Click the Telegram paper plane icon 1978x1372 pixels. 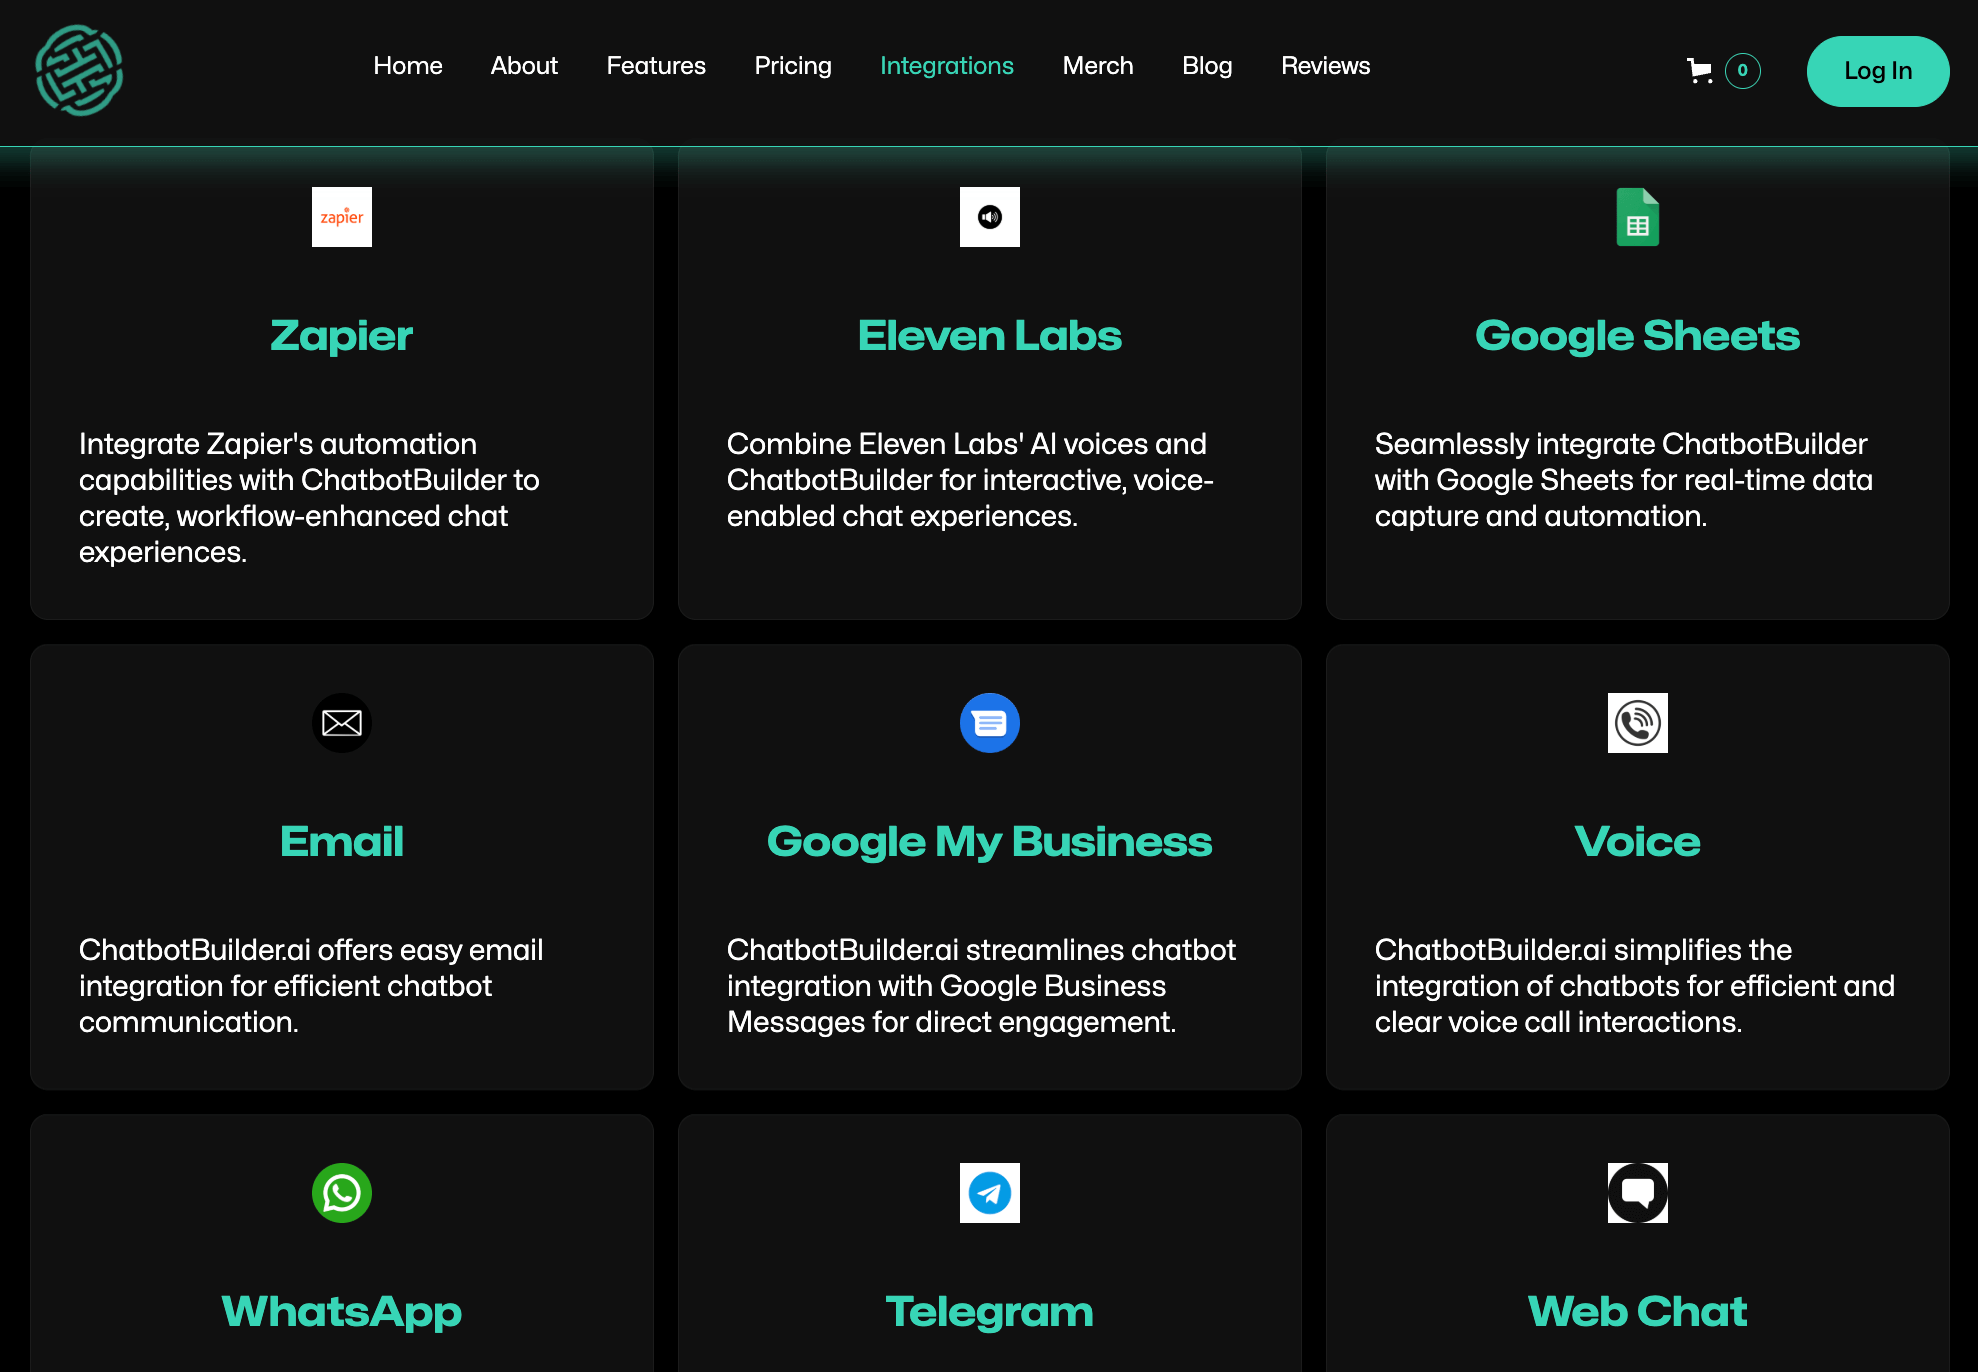pos(989,1193)
